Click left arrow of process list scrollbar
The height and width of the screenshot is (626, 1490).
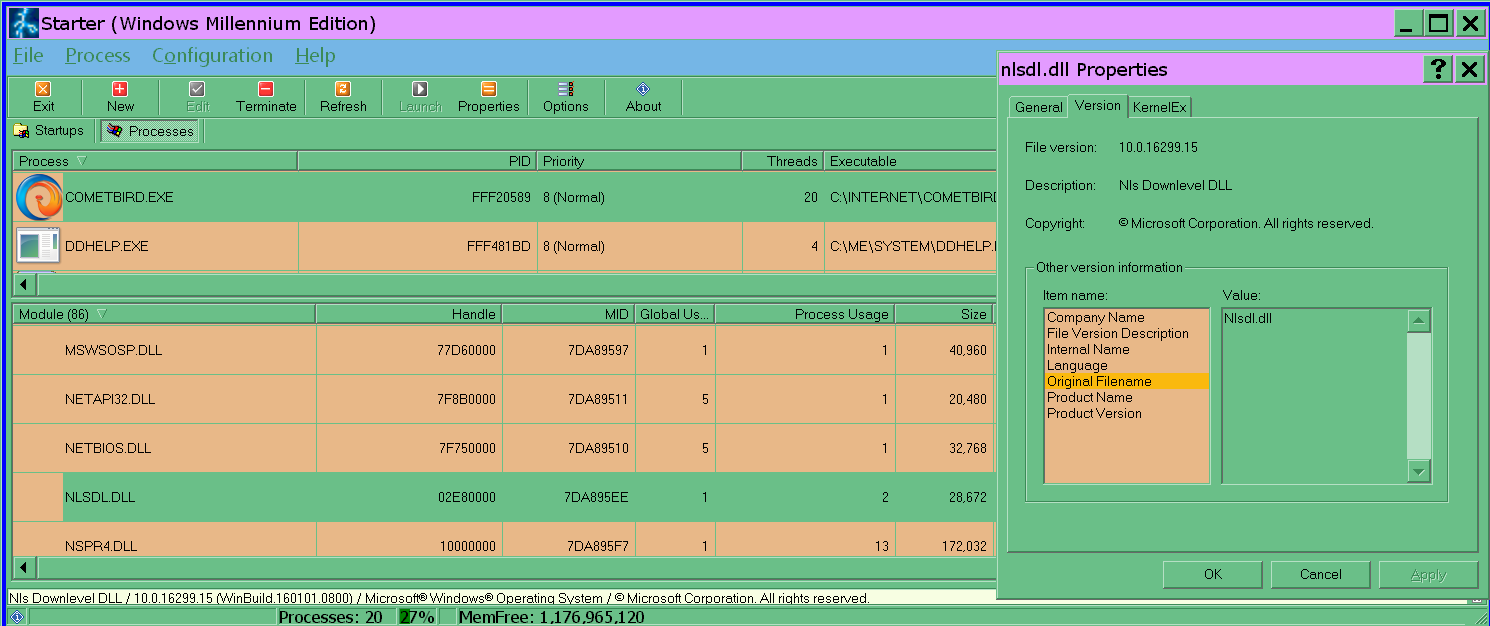pyautogui.click(x=23, y=284)
